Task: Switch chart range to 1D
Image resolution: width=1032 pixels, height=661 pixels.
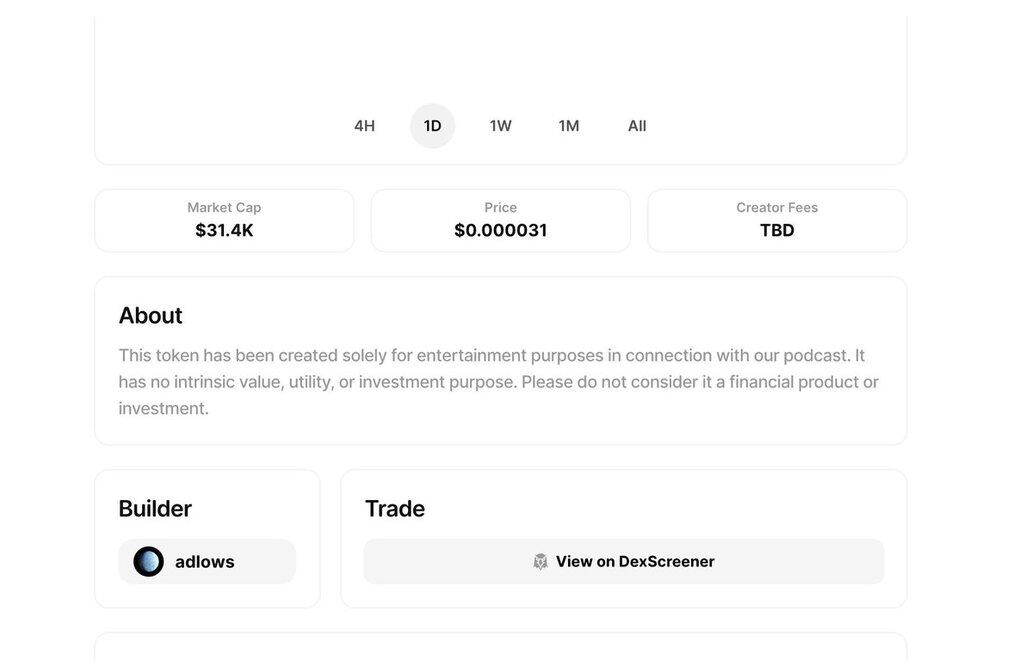Action: pyautogui.click(x=432, y=126)
